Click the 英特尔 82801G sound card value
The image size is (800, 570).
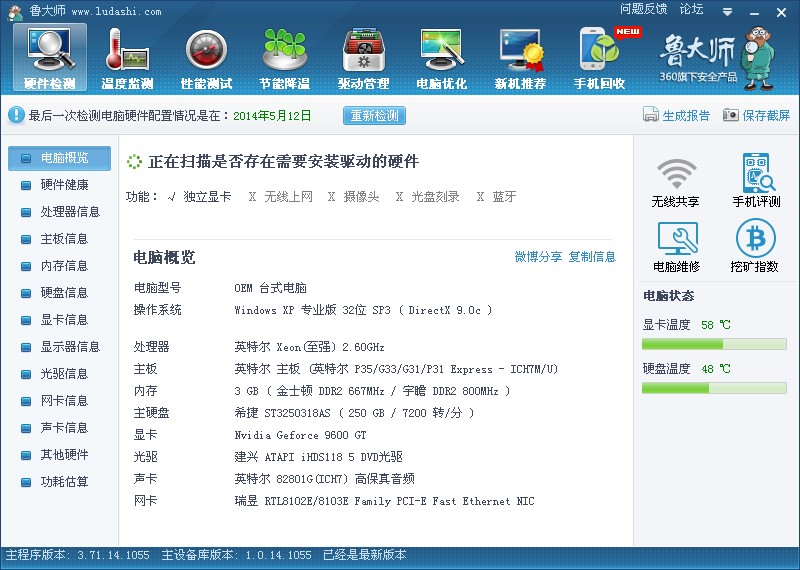tap(324, 479)
